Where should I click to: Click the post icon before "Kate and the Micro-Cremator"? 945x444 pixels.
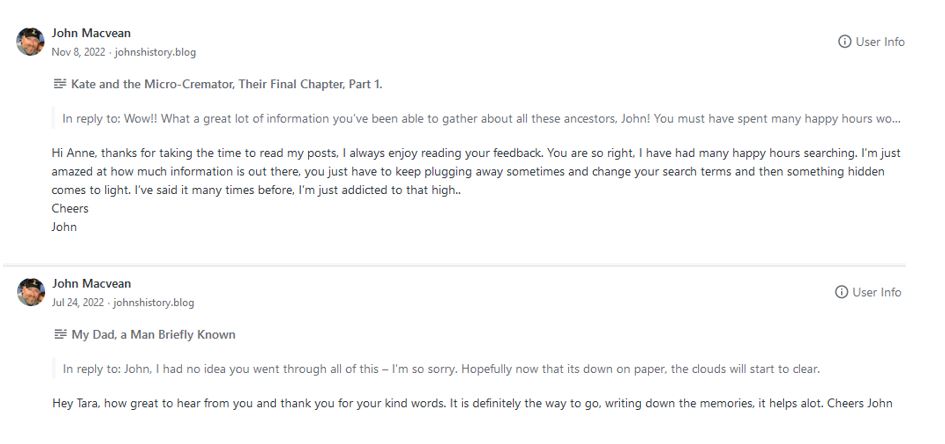tap(60, 84)
